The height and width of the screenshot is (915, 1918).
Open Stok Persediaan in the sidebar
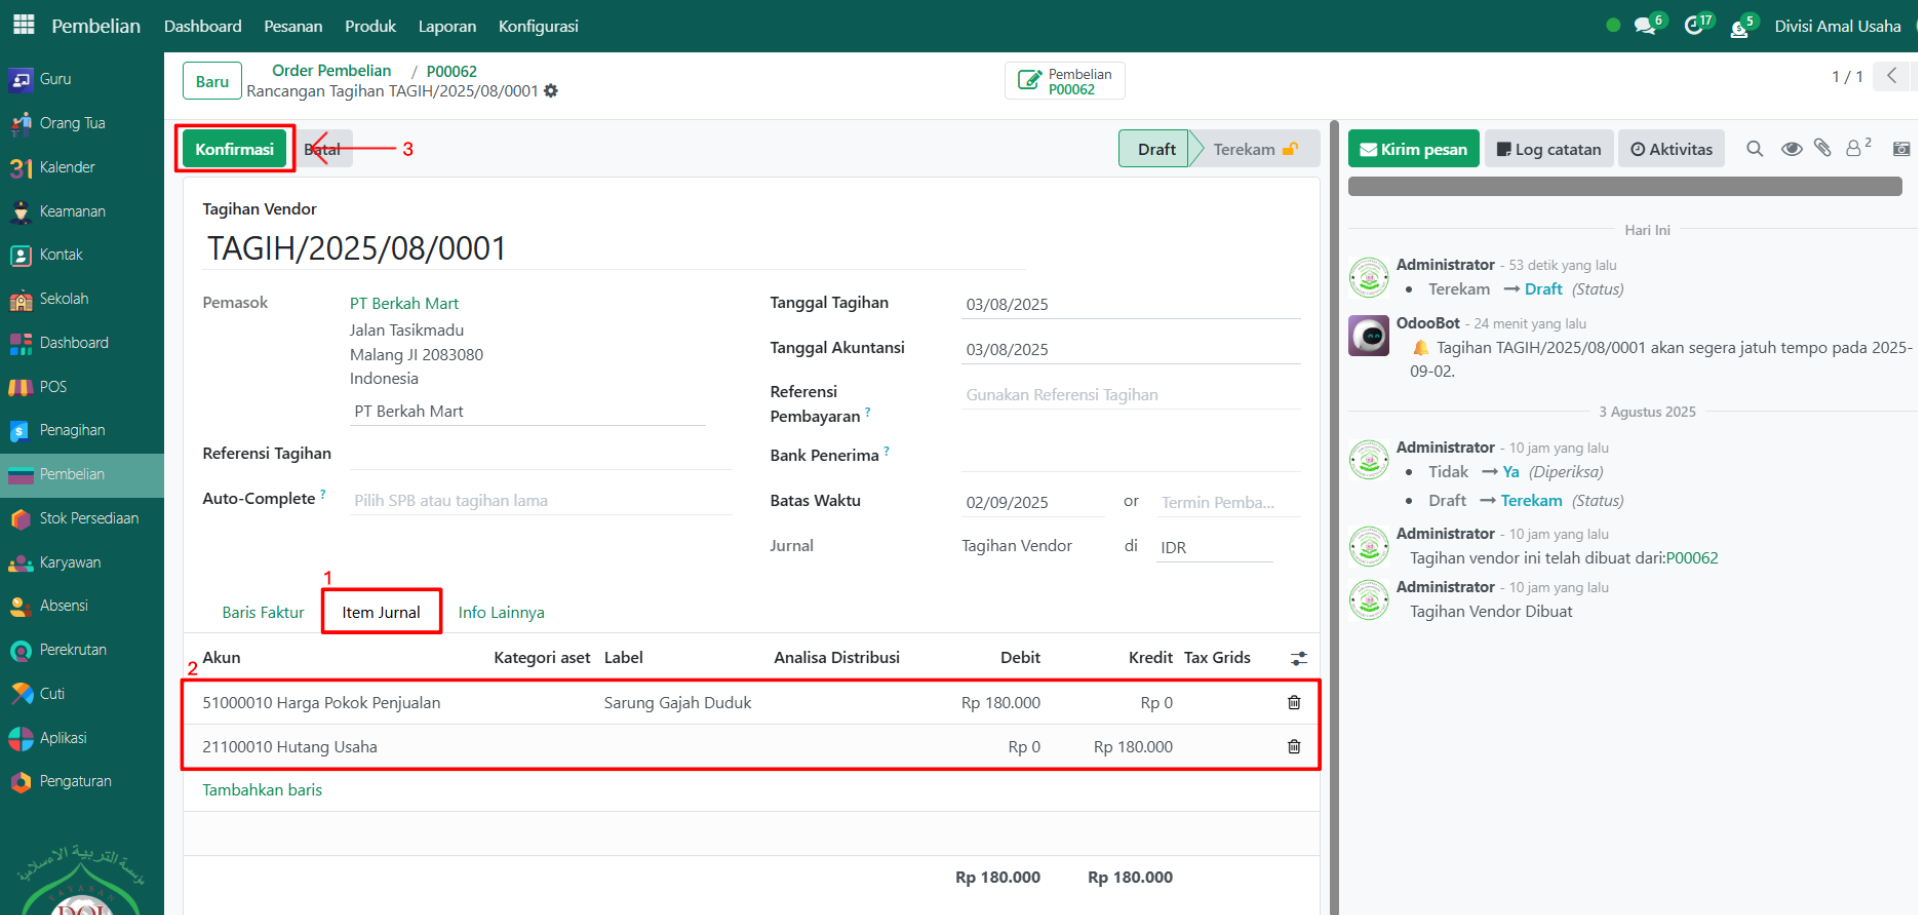click(x=88, y=518)
